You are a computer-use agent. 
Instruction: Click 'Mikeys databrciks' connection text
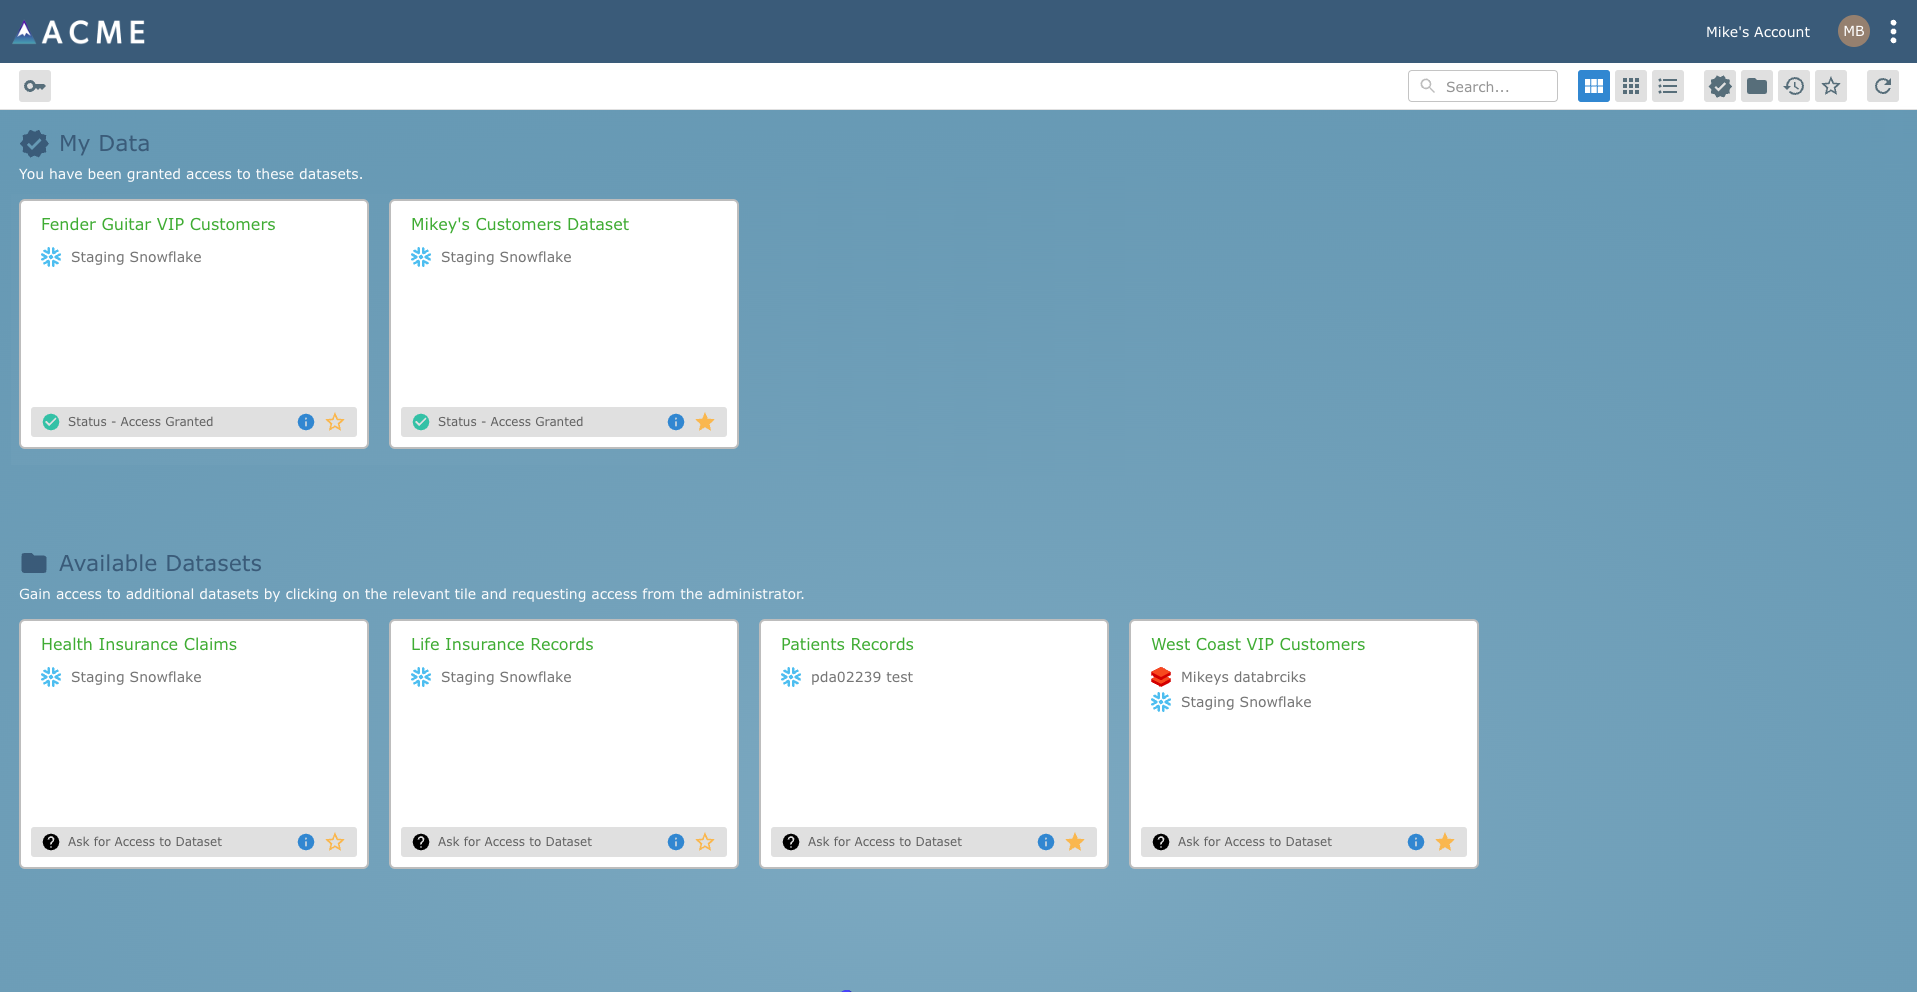click(1243, 677)
